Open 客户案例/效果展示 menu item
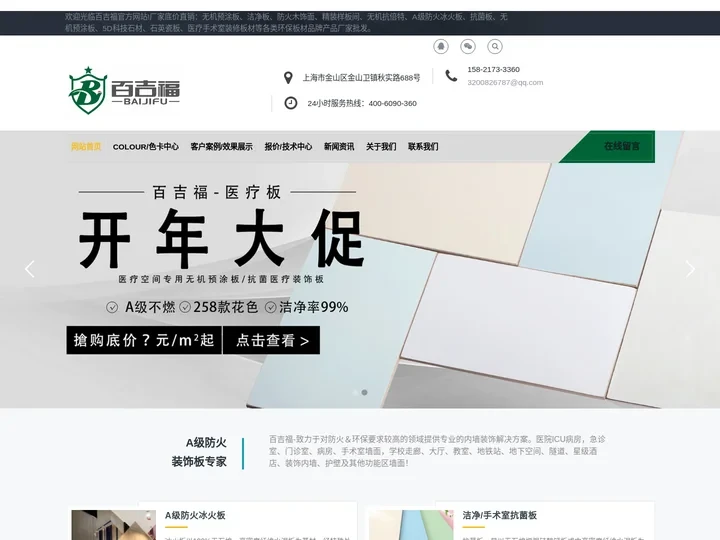 click(x=221, y=146)
